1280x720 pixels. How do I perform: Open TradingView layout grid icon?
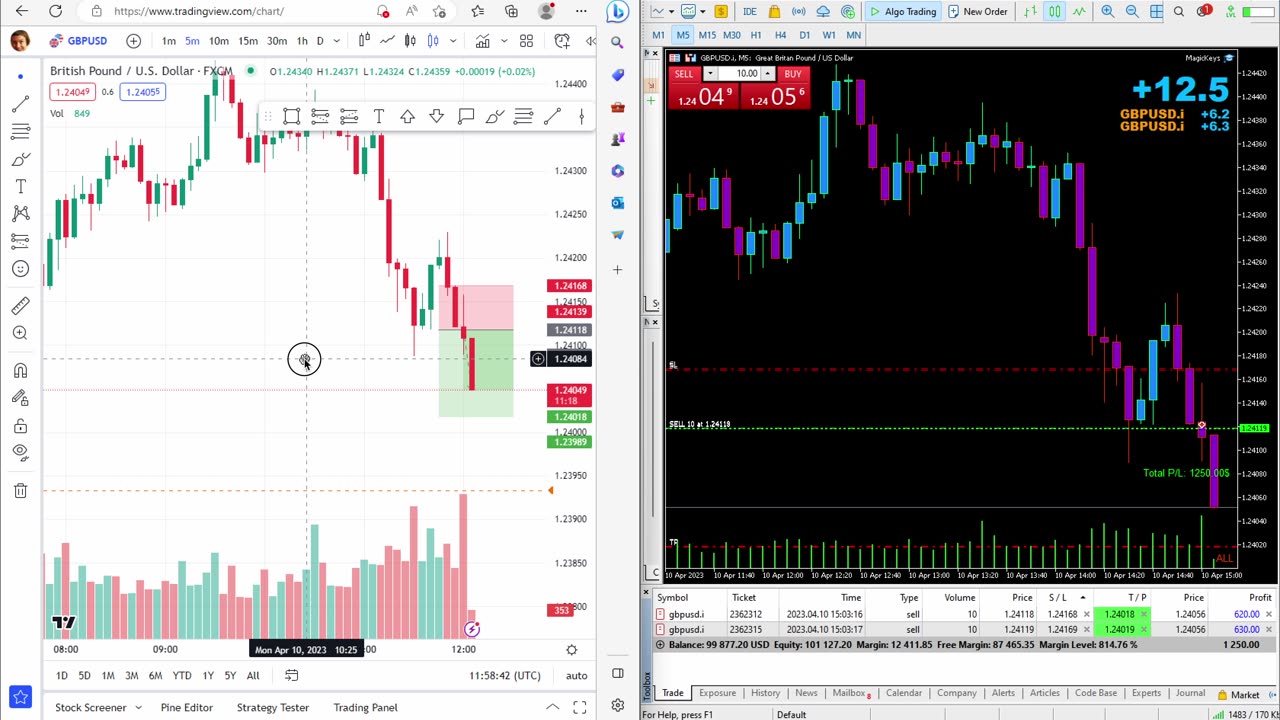tap(526, 41)
